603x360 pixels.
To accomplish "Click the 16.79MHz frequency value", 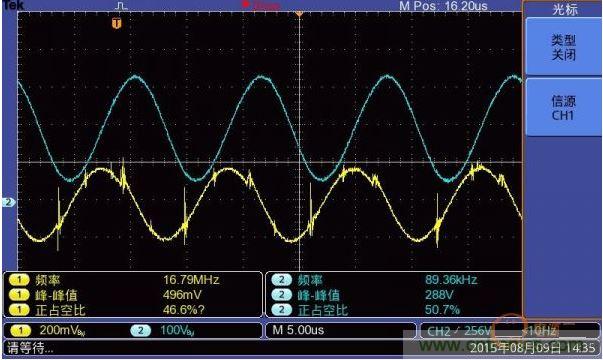I will tap(191, 280).
